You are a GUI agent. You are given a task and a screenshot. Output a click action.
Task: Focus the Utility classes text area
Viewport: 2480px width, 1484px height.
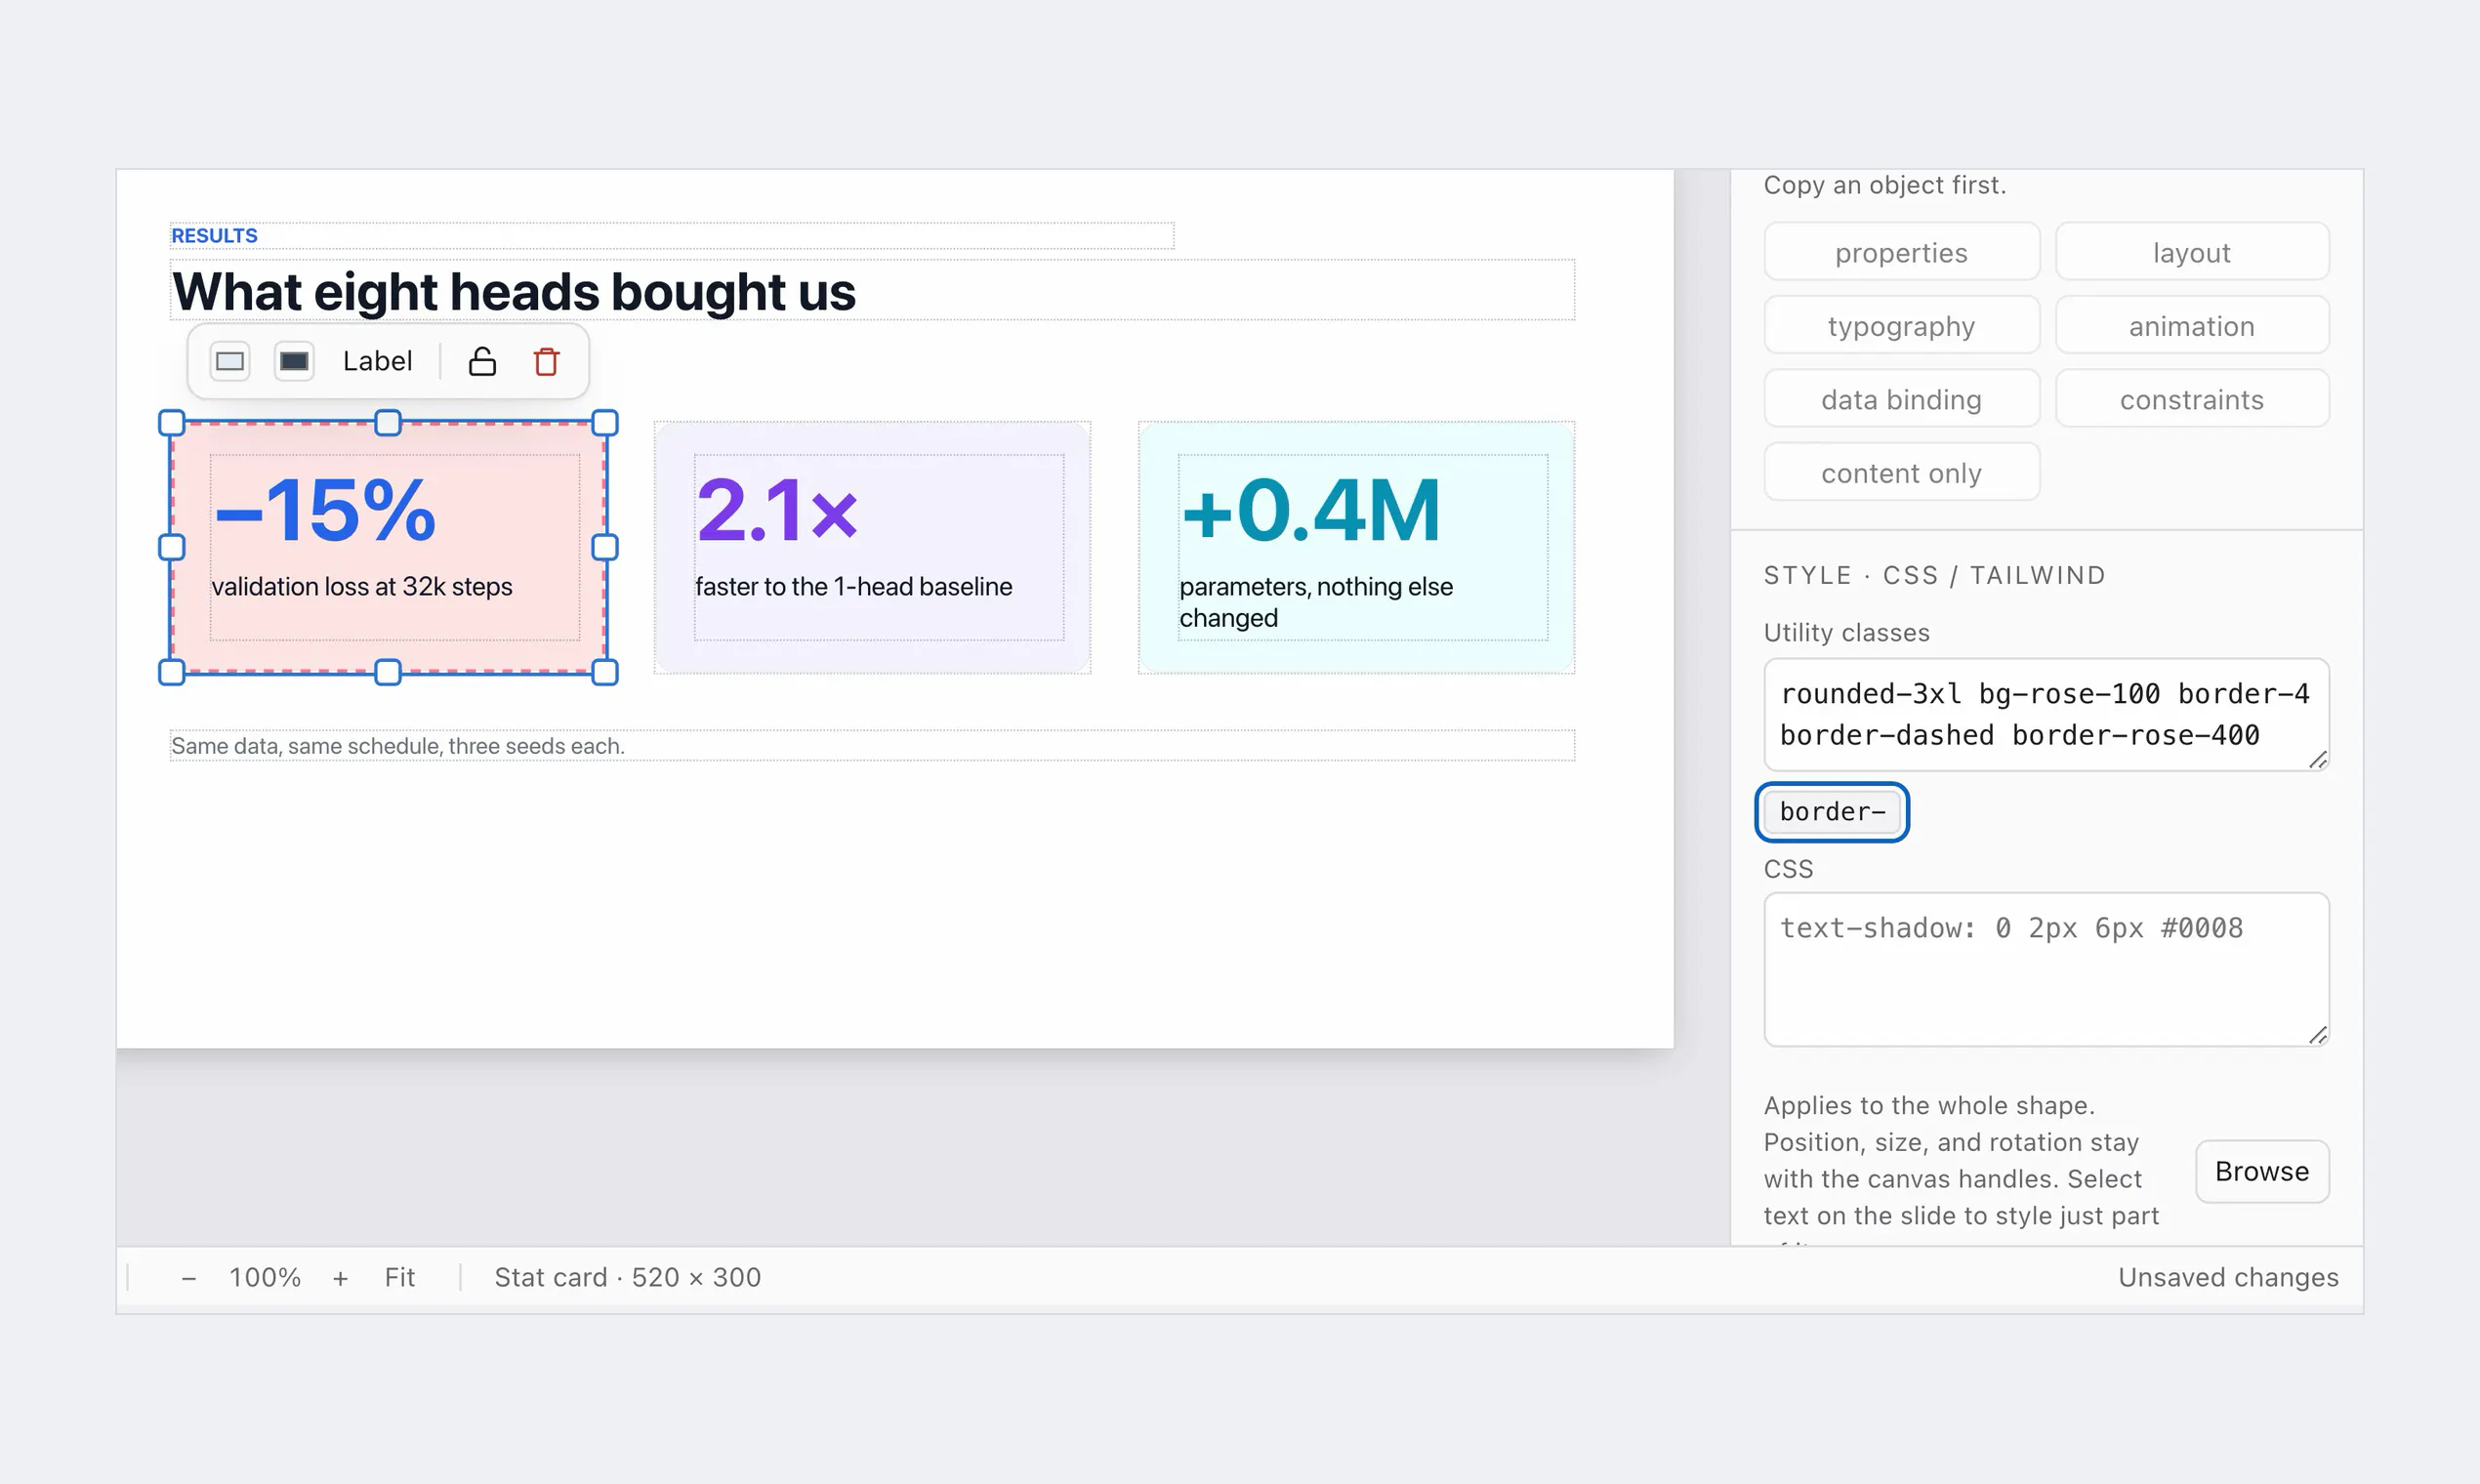(x=2046, y=714)
